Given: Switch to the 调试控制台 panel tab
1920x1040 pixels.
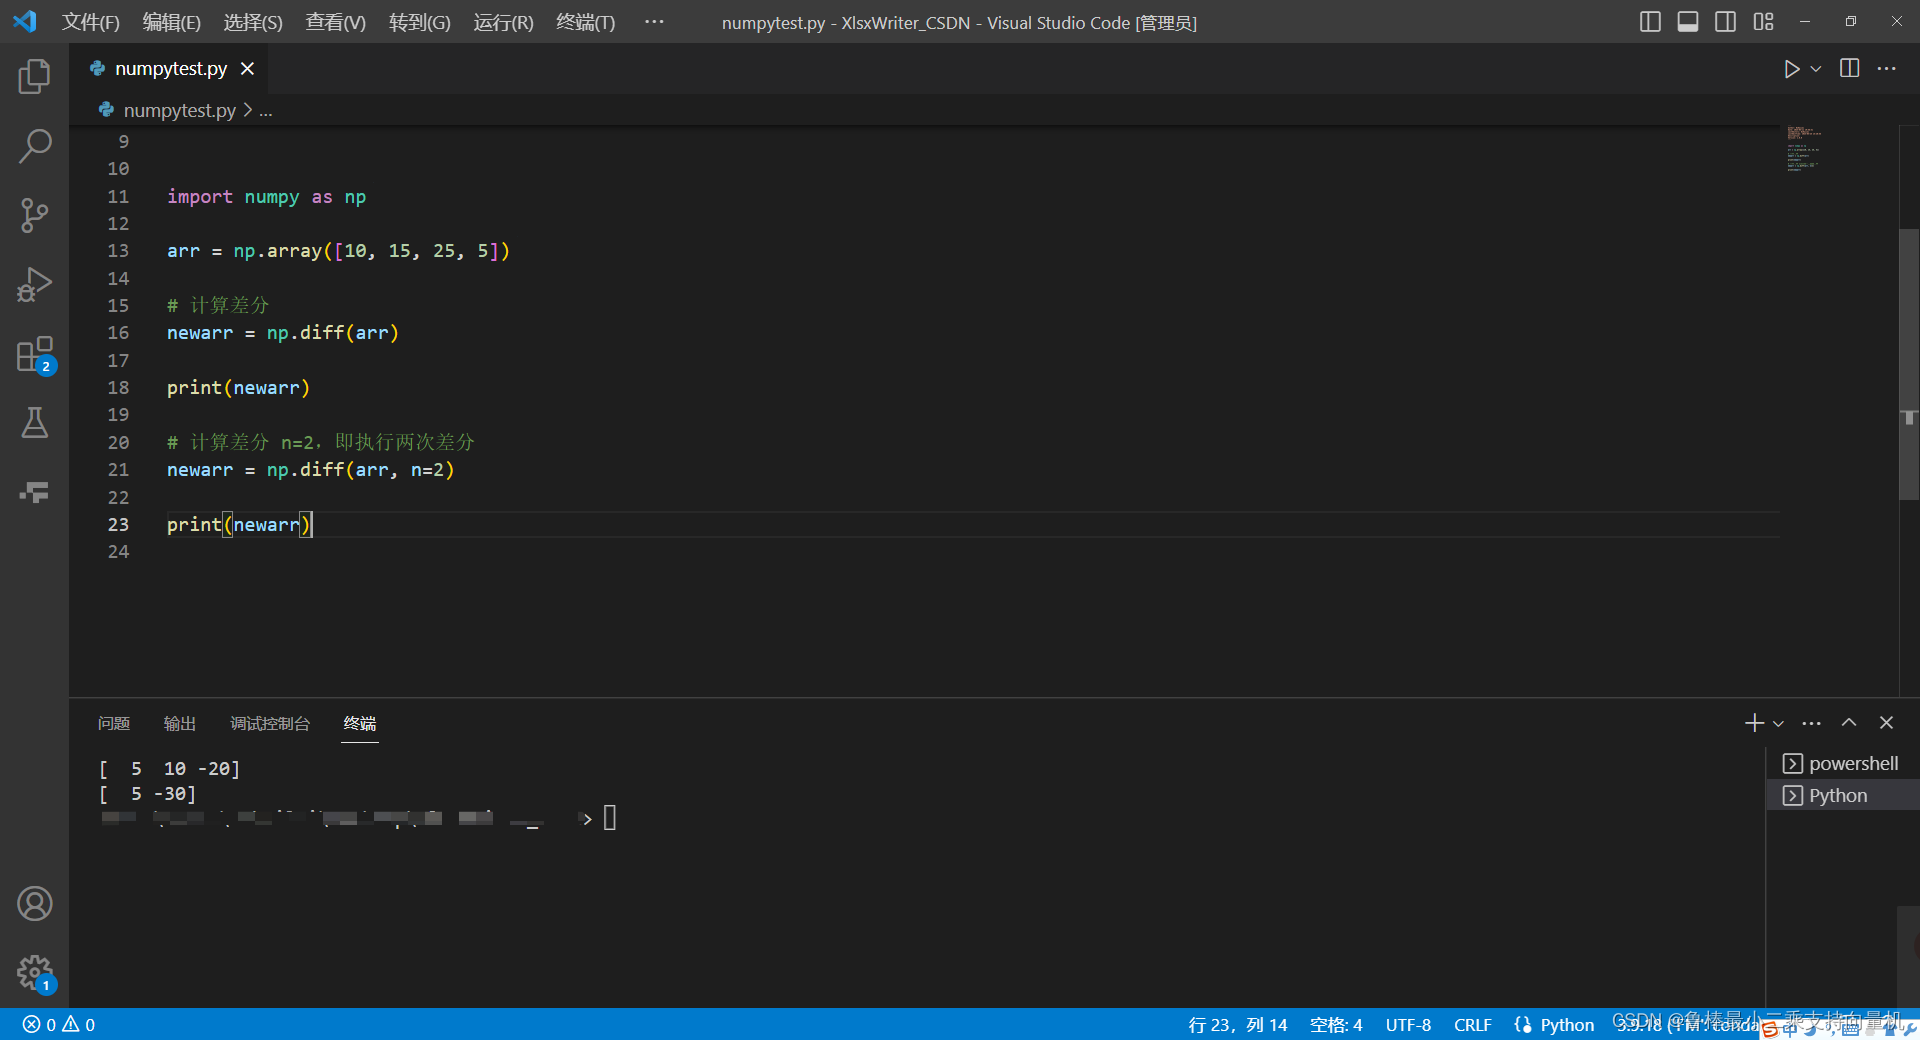Looking at the screenshot, I should tap(270, 723).
